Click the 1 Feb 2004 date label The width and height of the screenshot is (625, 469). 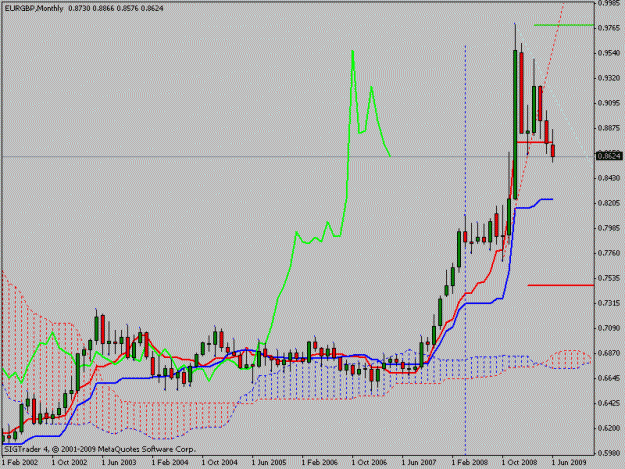[170, 462]
